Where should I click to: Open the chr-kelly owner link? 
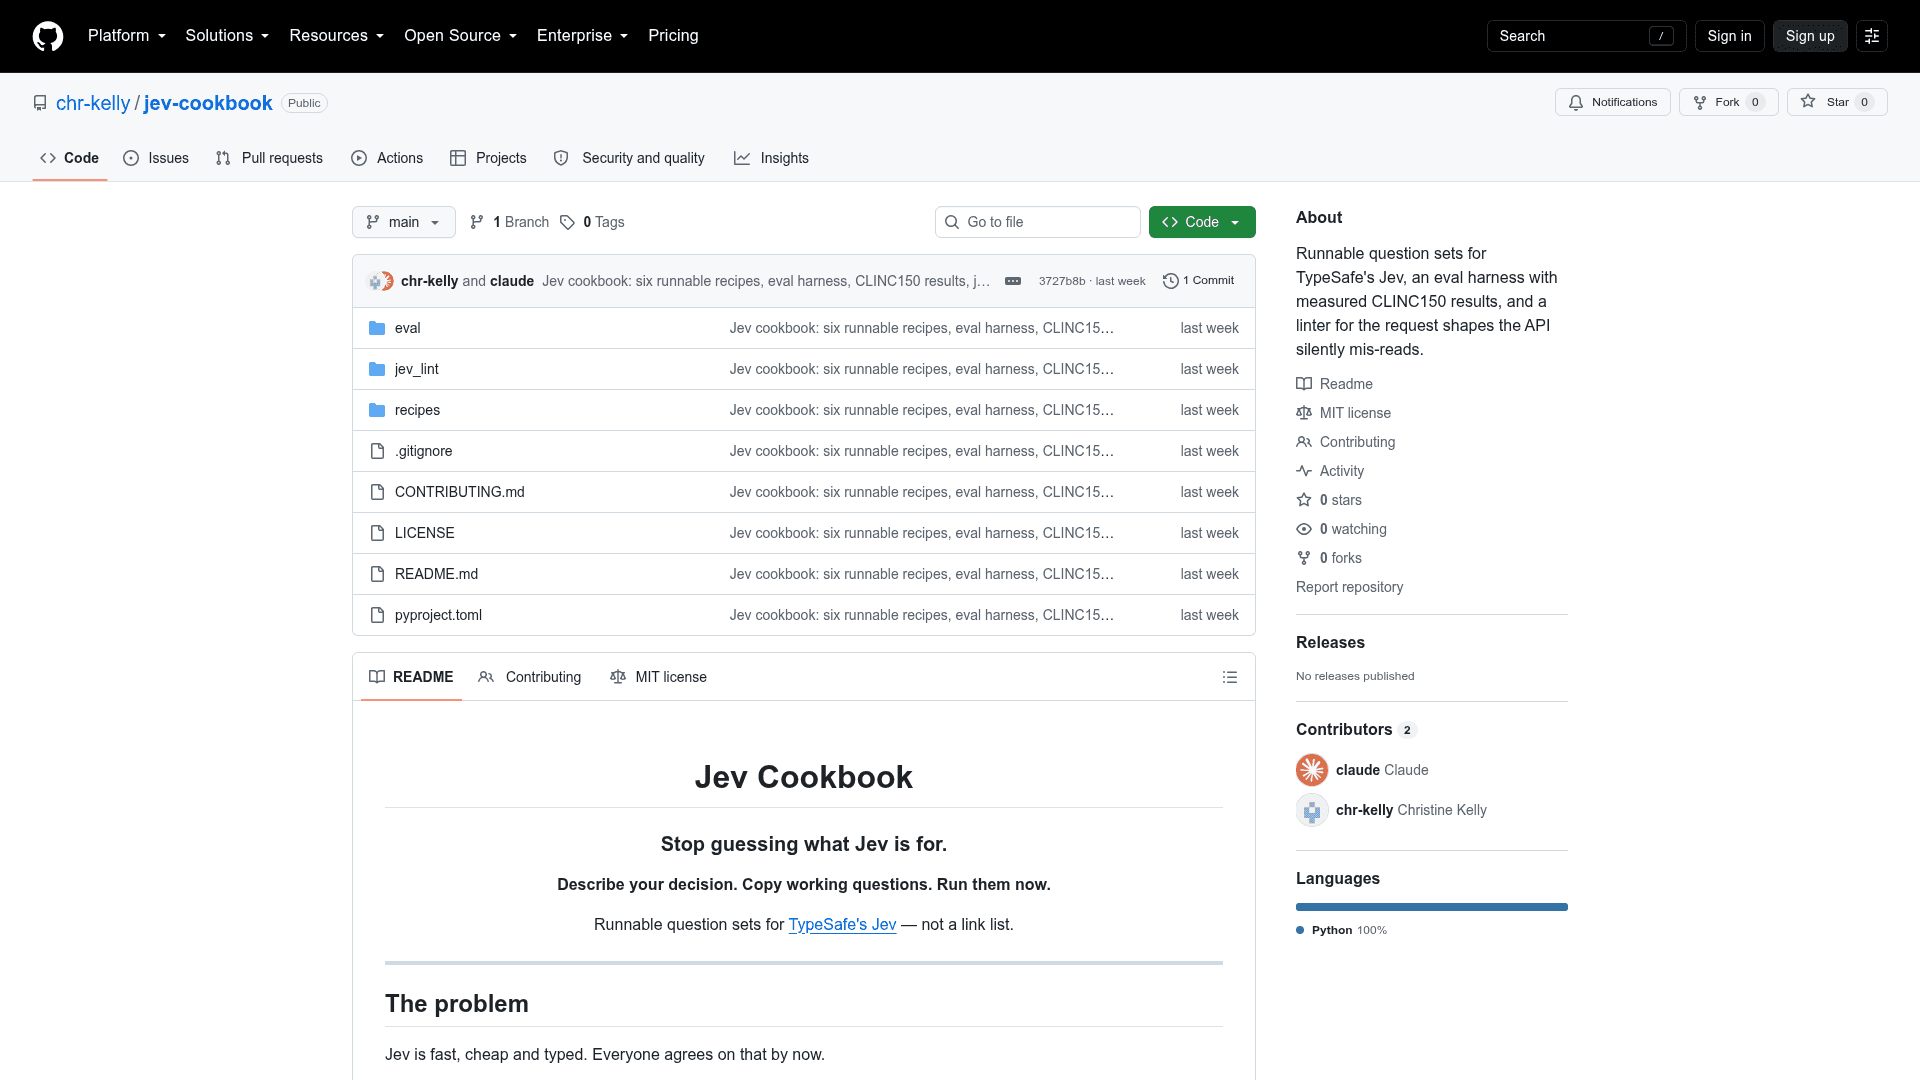coord(93,103)
